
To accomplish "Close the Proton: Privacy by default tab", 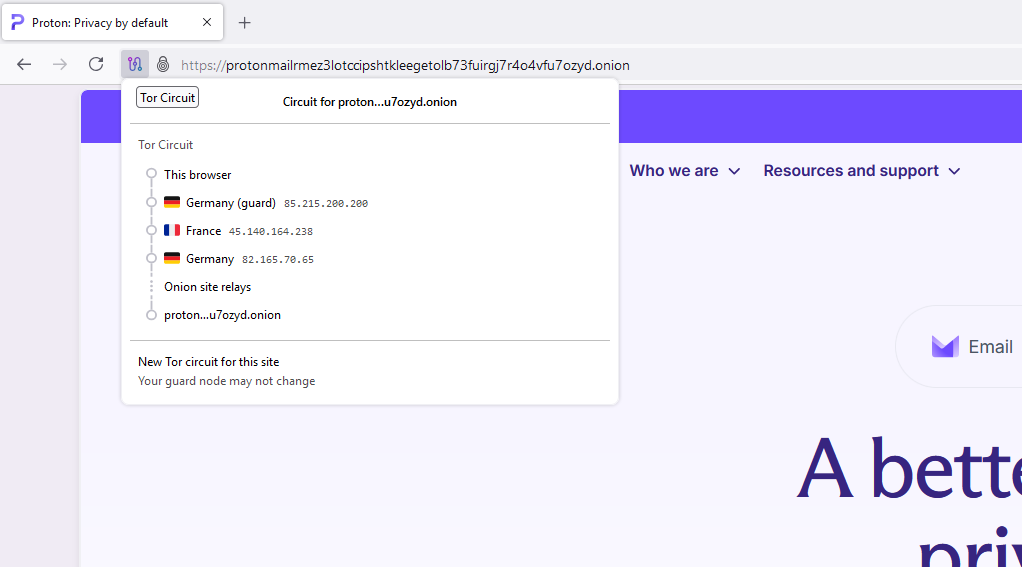I will pyautogui.click(x=207, y=22).
